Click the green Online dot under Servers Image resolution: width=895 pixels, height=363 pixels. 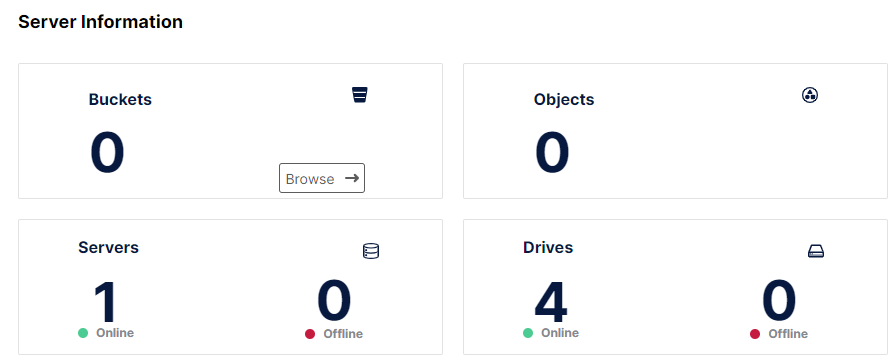(83, 333)
